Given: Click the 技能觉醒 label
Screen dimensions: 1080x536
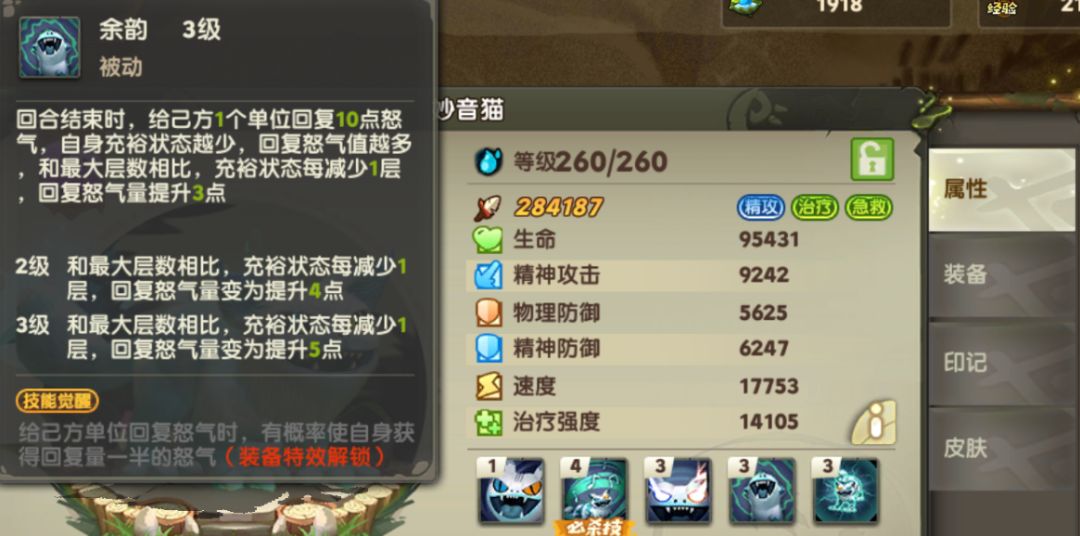Looking at the screenshot, I should (57, 401).
